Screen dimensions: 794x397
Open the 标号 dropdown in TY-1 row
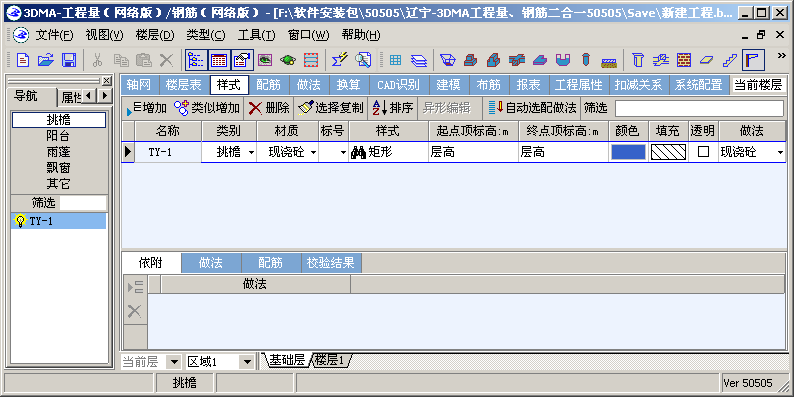[343, 152]
